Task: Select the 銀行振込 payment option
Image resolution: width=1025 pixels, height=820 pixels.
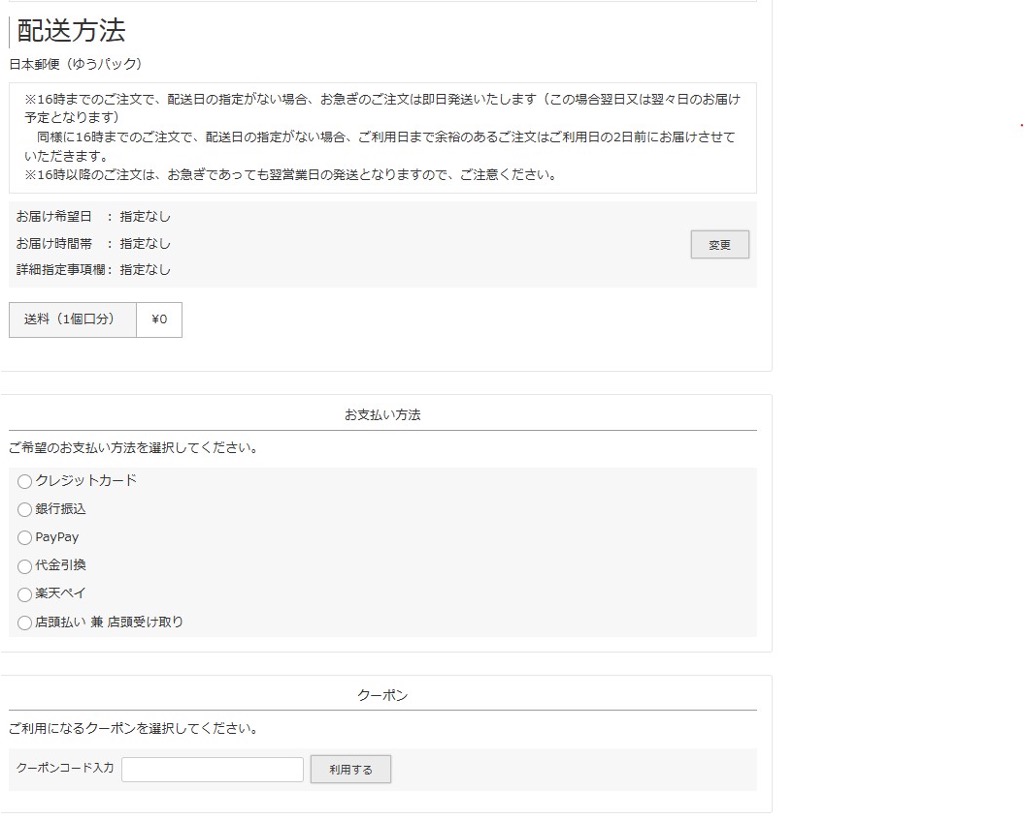Action: click(x=24, y=510)
